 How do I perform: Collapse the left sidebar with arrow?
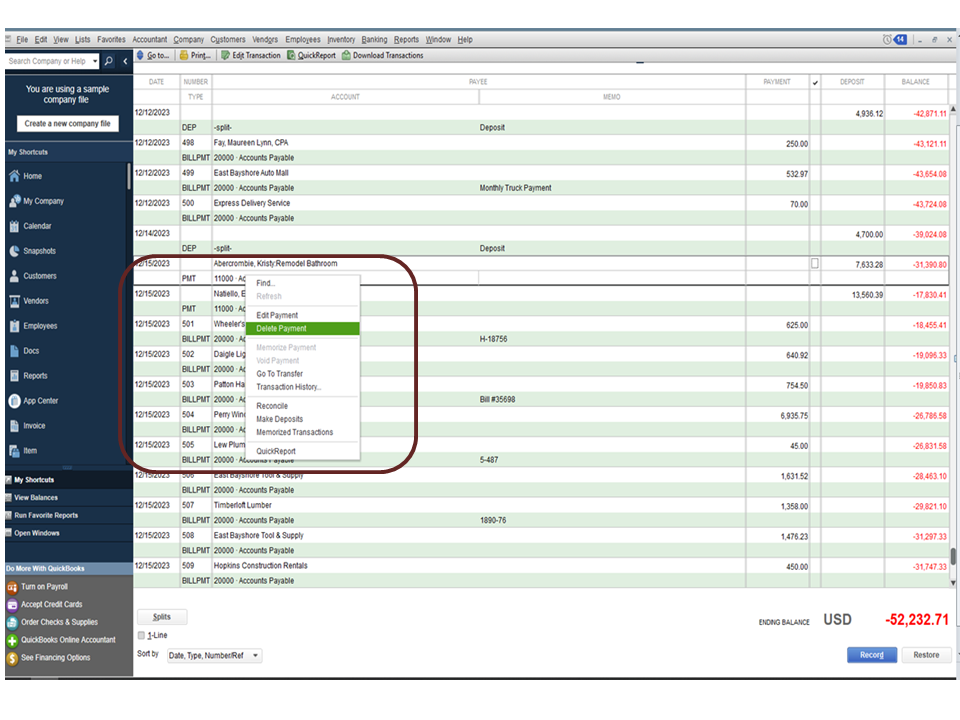[x=125, y=62]
